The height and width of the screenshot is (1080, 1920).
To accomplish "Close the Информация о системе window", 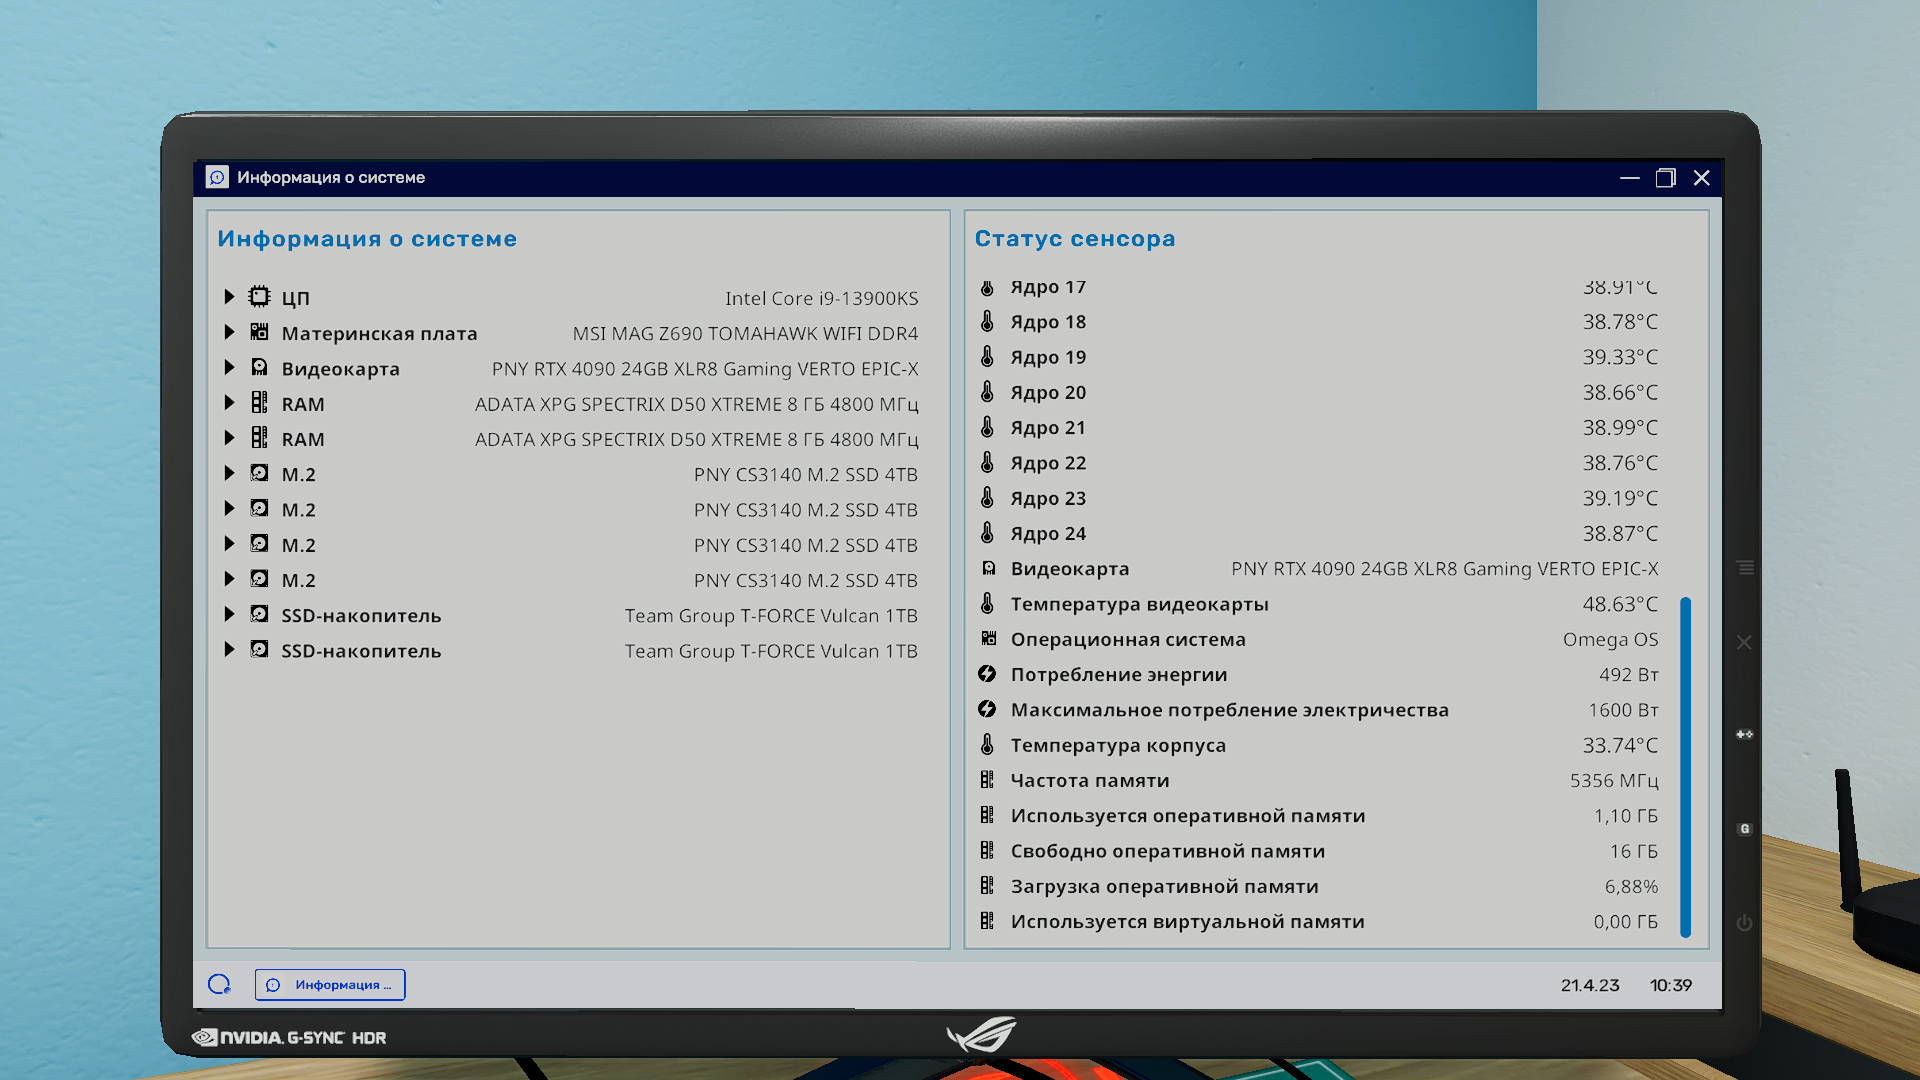I will coord(1702,178).
